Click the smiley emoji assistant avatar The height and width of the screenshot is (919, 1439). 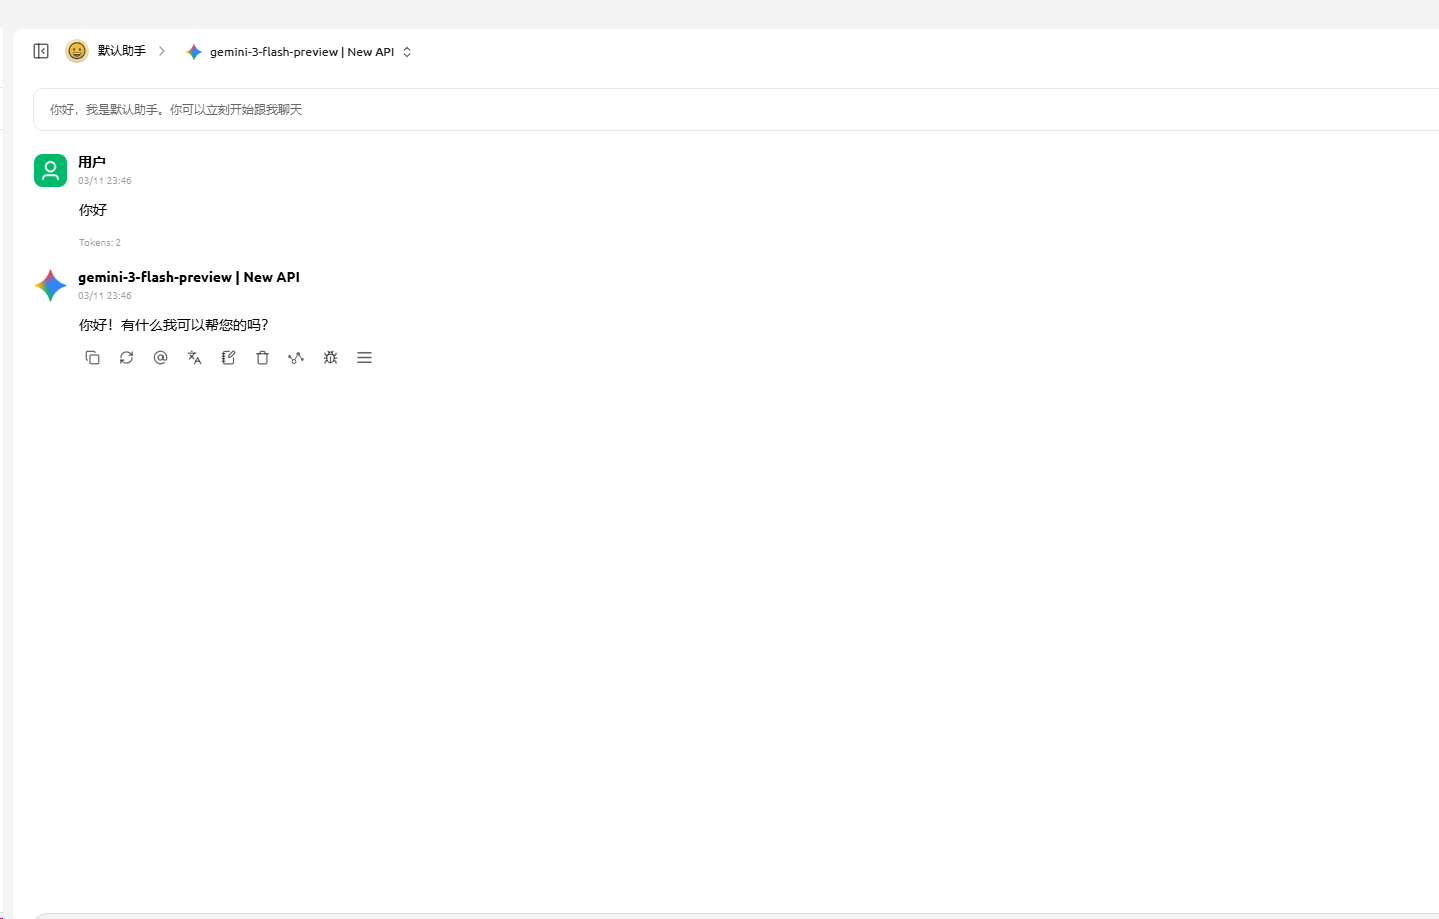[x=77, y=51]
